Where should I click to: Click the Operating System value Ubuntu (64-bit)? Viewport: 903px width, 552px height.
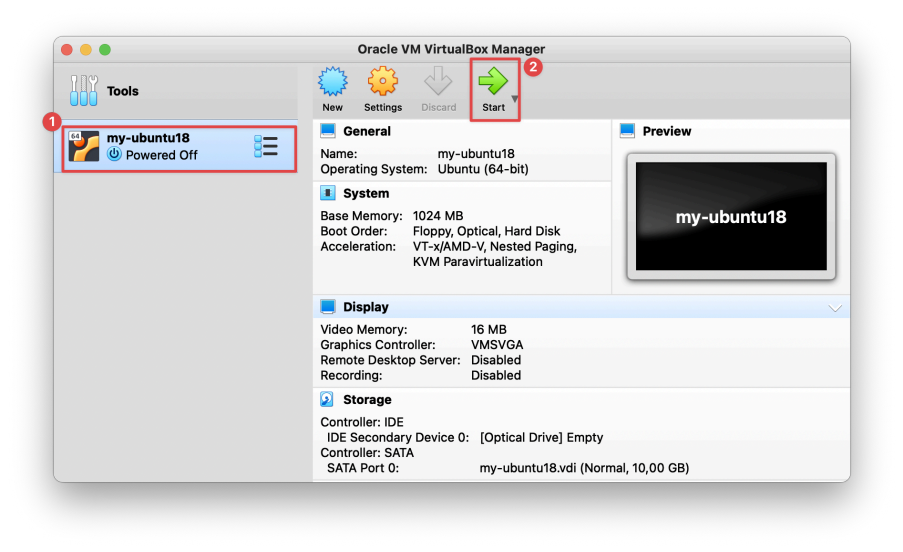483,169
